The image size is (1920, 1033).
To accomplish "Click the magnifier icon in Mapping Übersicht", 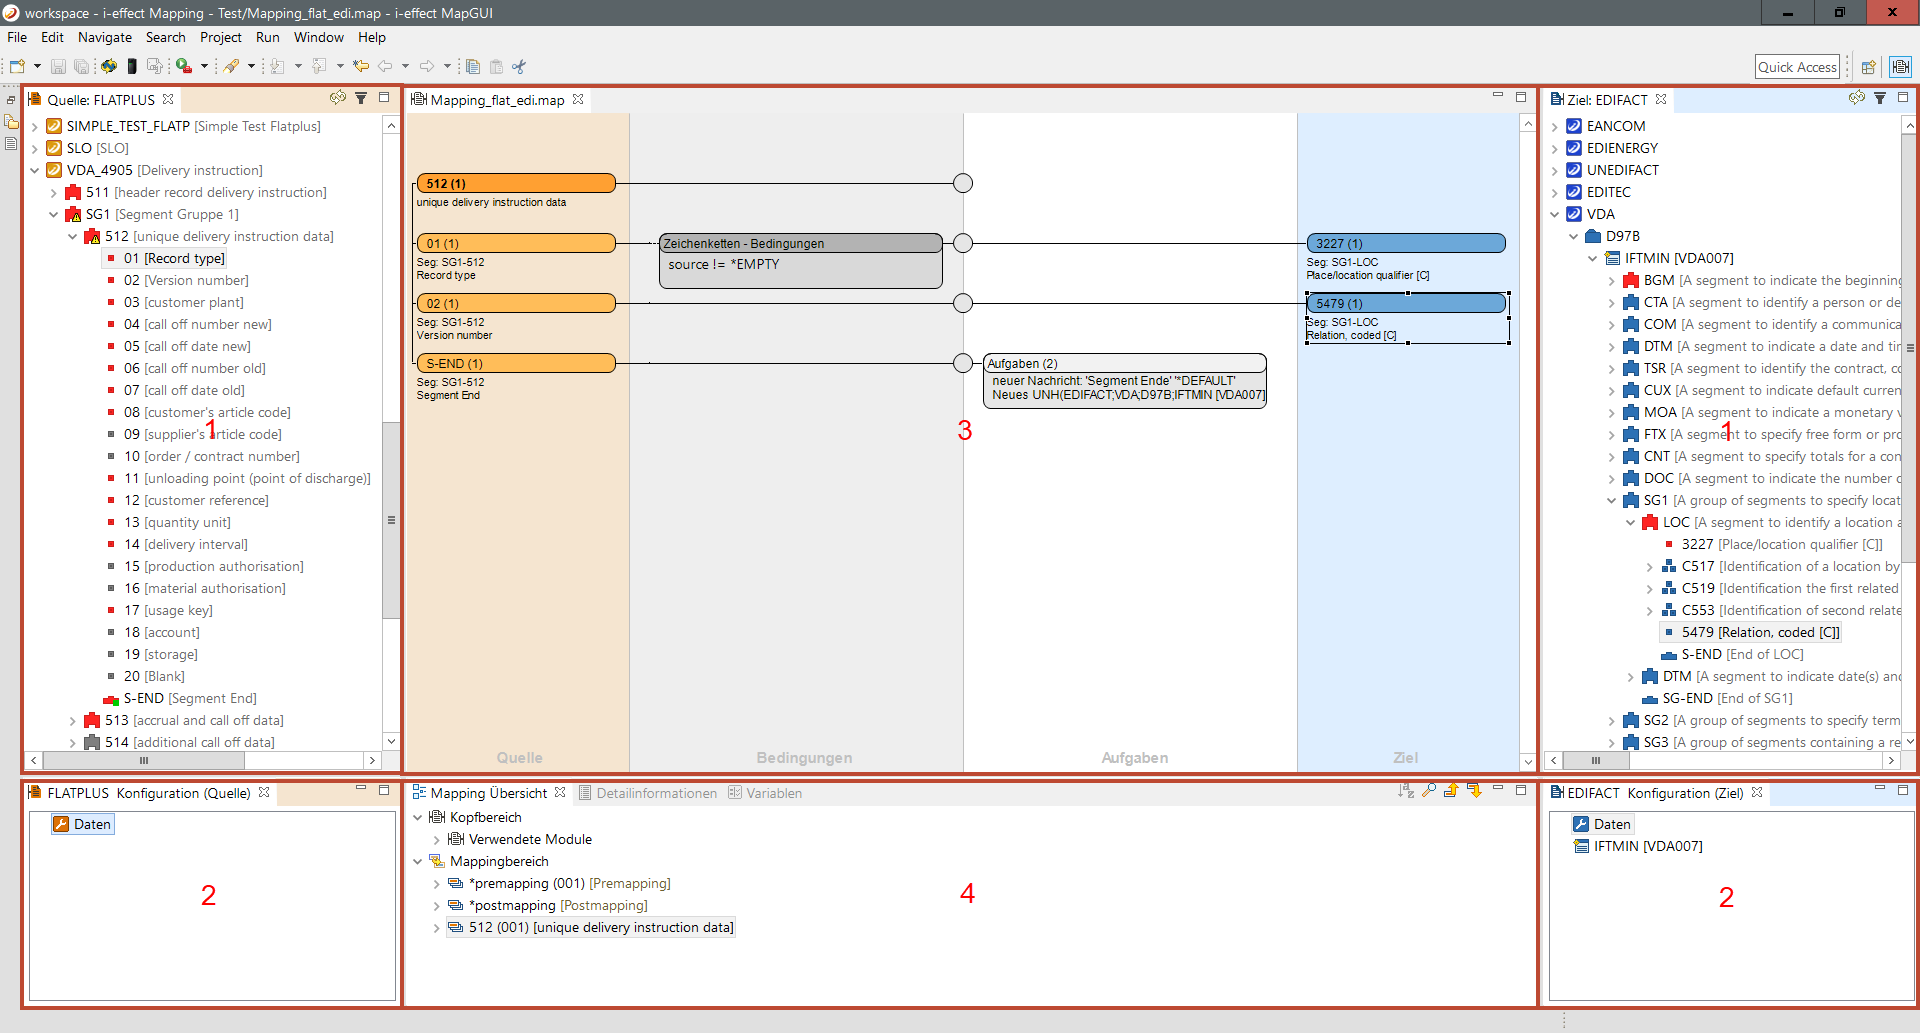I will [1429, 791].
